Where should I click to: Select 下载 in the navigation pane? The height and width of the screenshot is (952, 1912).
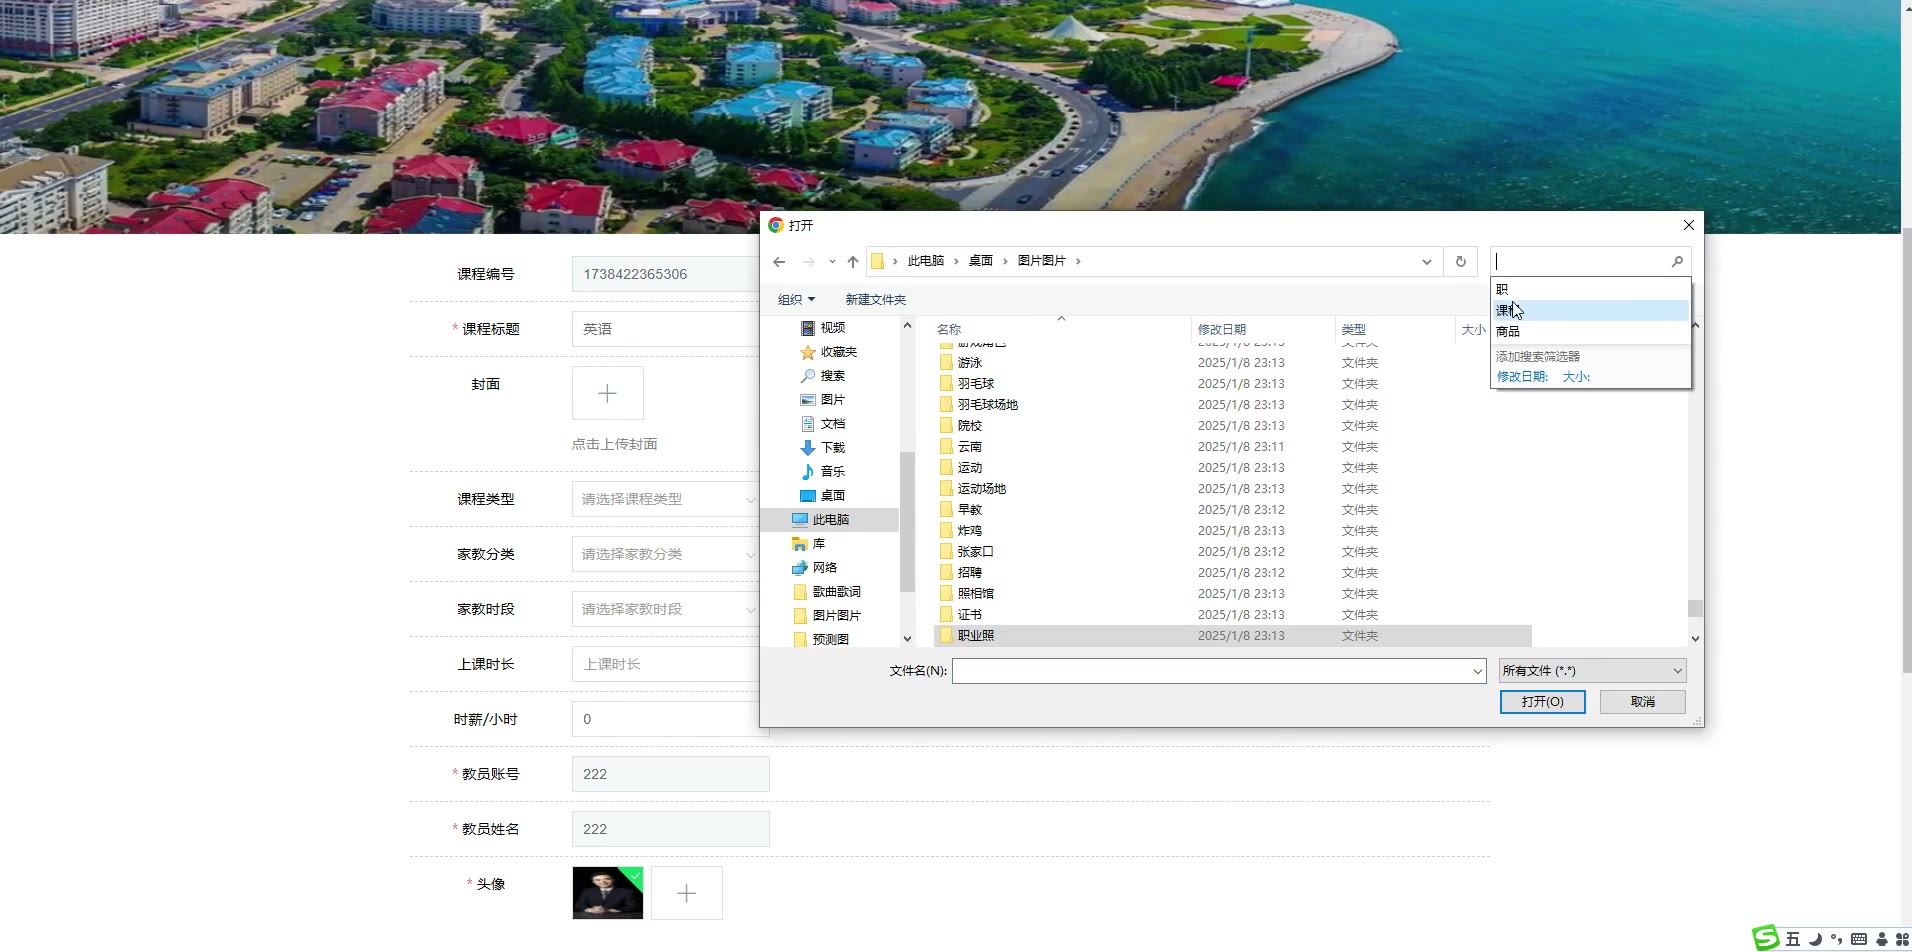[832, 448]
